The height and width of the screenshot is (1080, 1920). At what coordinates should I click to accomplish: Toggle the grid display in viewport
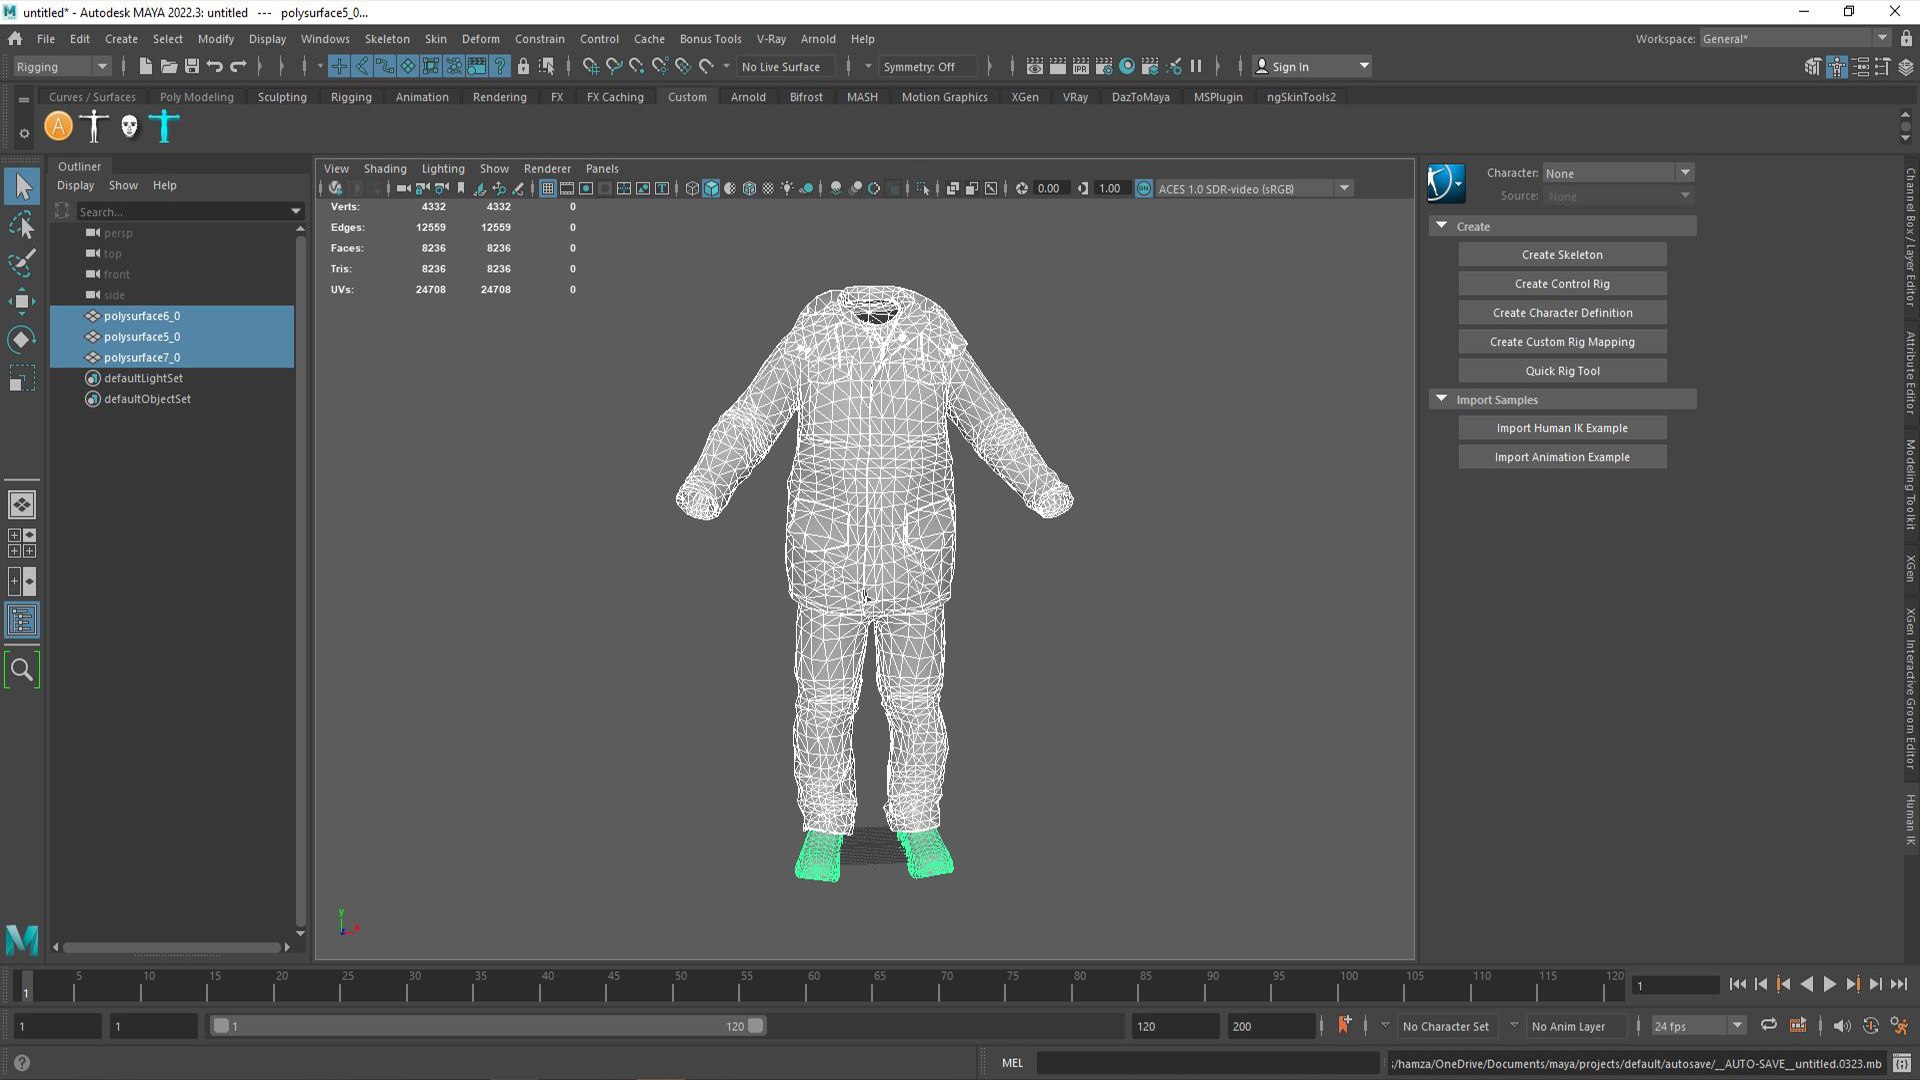coord(548,189)
